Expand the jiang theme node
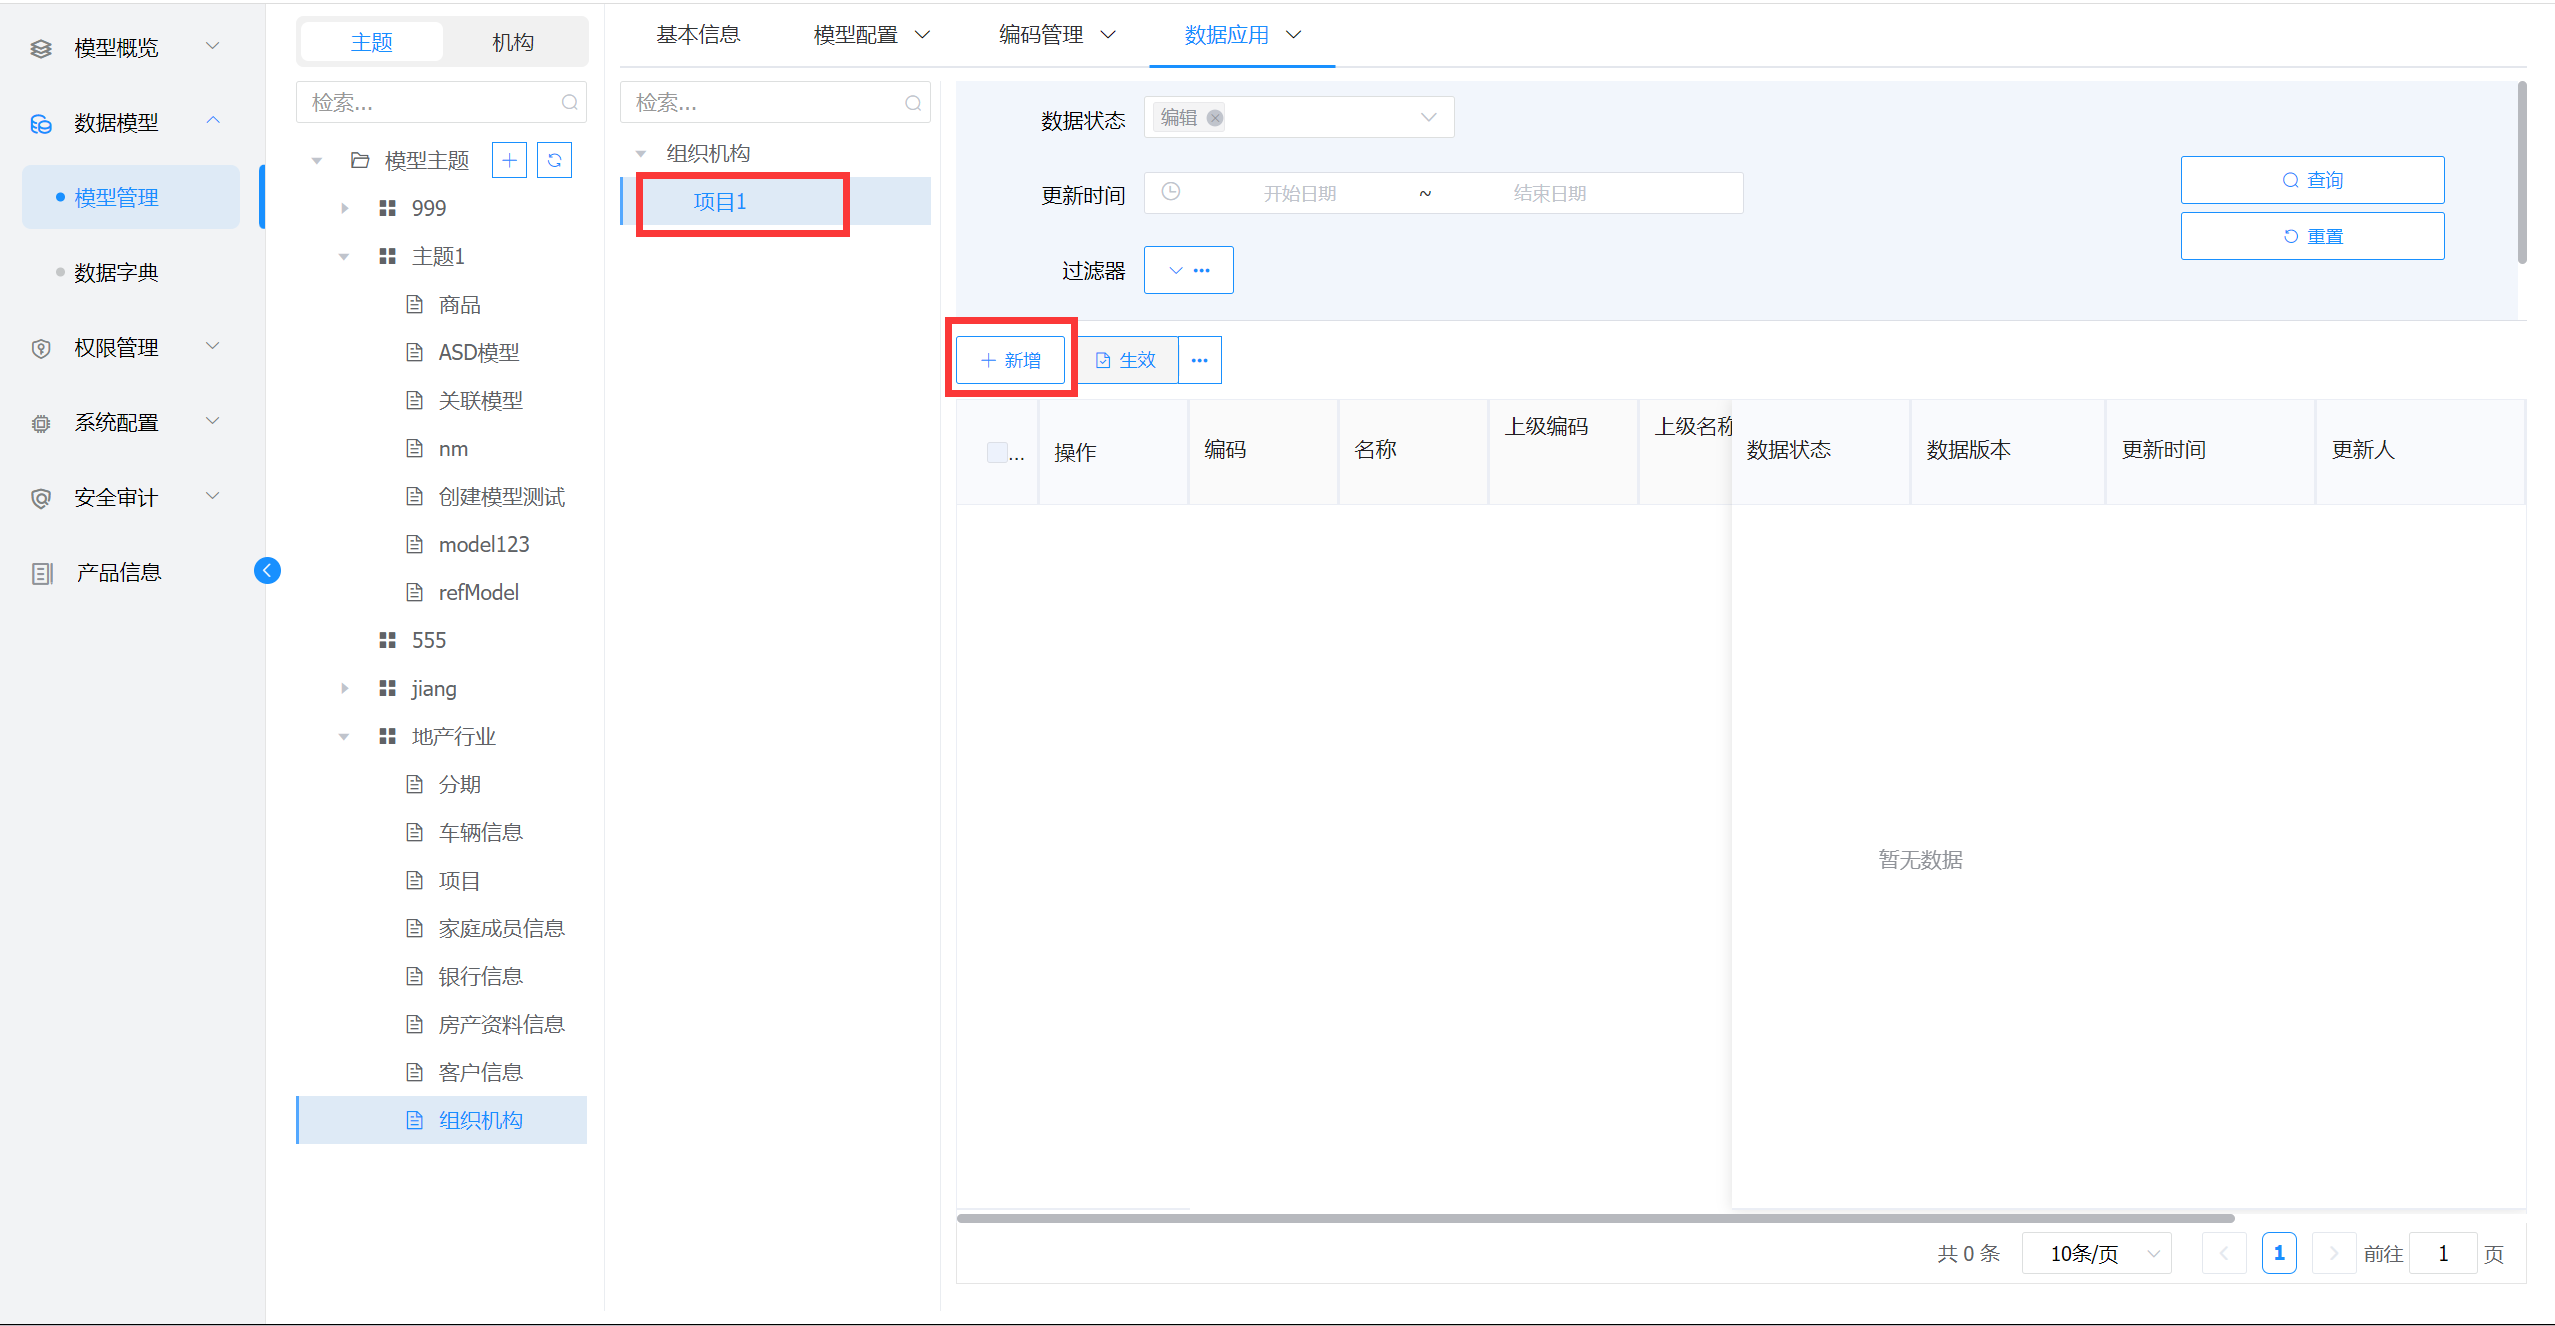This screenshot has height=1326, width=2555. 345,688
